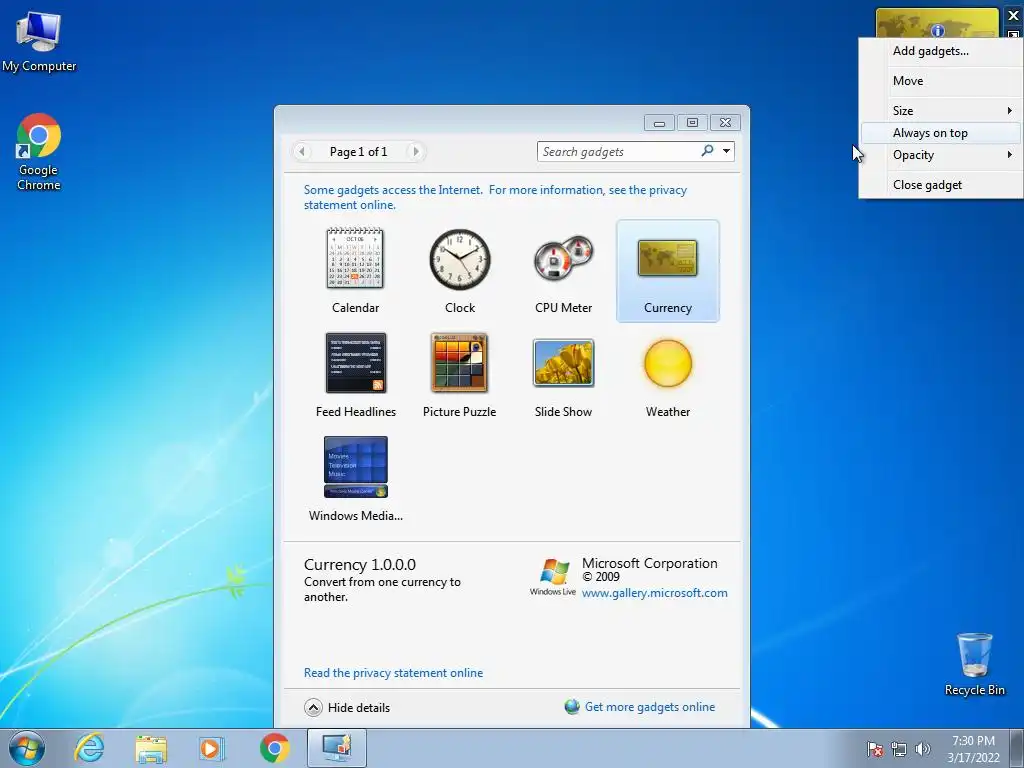Expand the Opacity submenu
This screenshot has width=1024, height=768.
coord(940,155)
